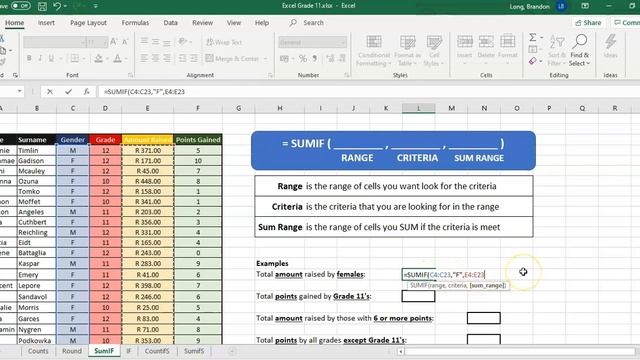Cancel the formula entry with X
Image resolution: width=640 pixels, height=360 pixels.
(x=50, y=92)
